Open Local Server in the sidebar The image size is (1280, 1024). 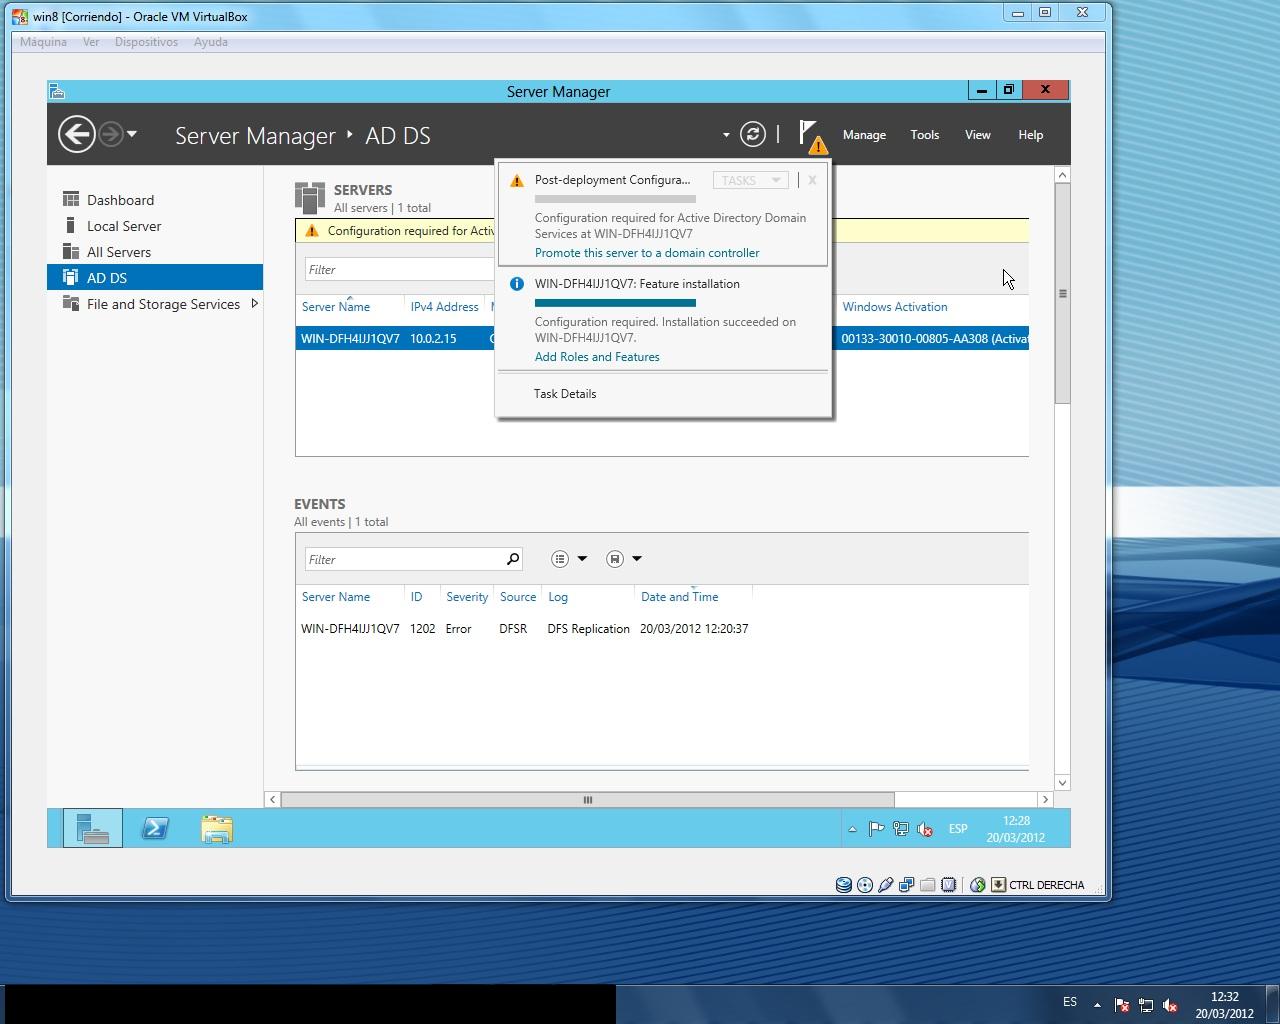[123, 226]
